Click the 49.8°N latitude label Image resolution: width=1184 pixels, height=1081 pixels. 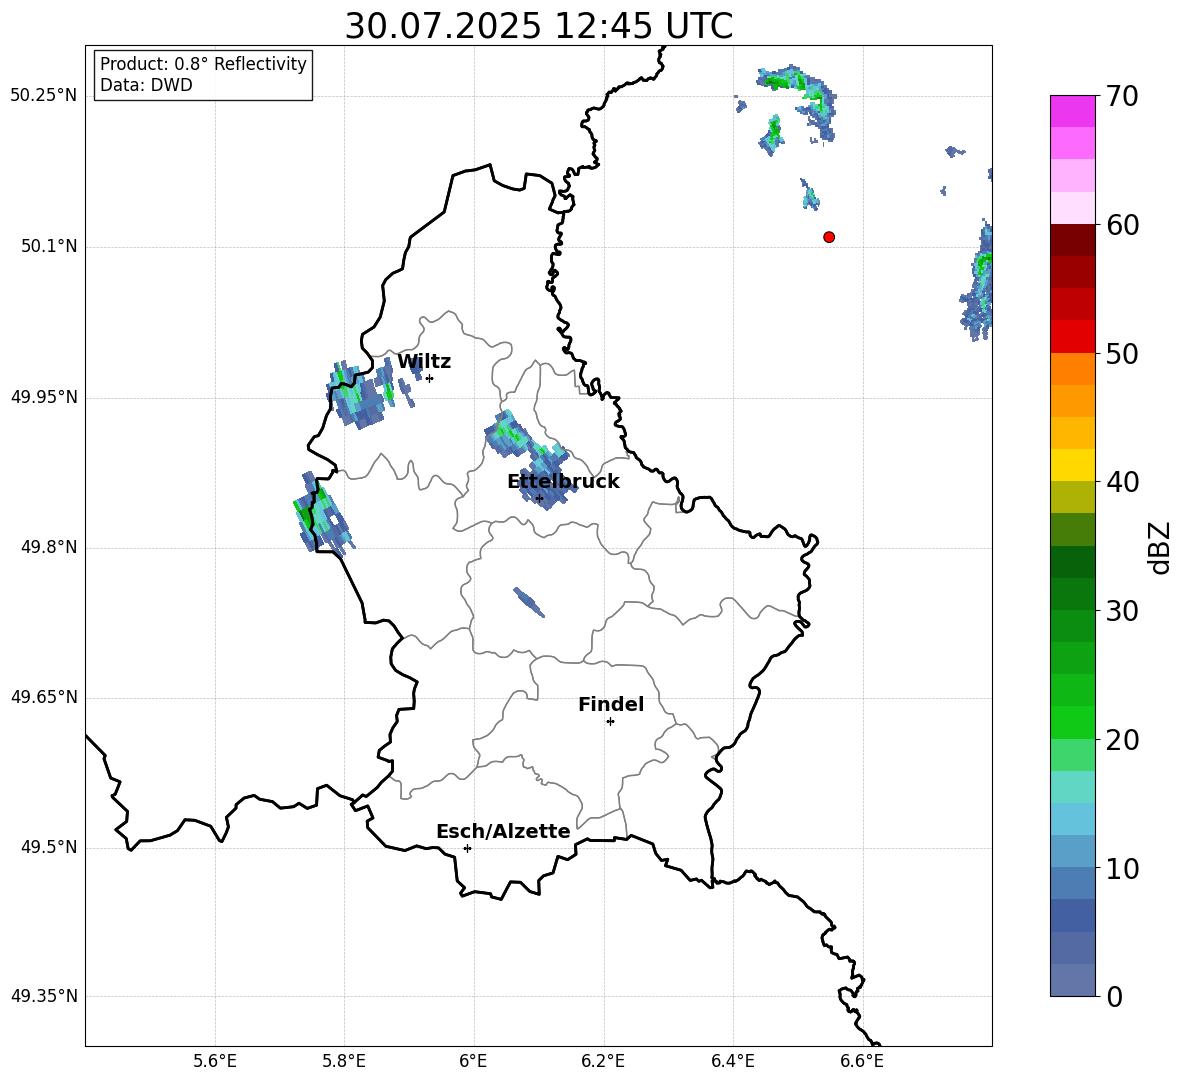(49, 547)
